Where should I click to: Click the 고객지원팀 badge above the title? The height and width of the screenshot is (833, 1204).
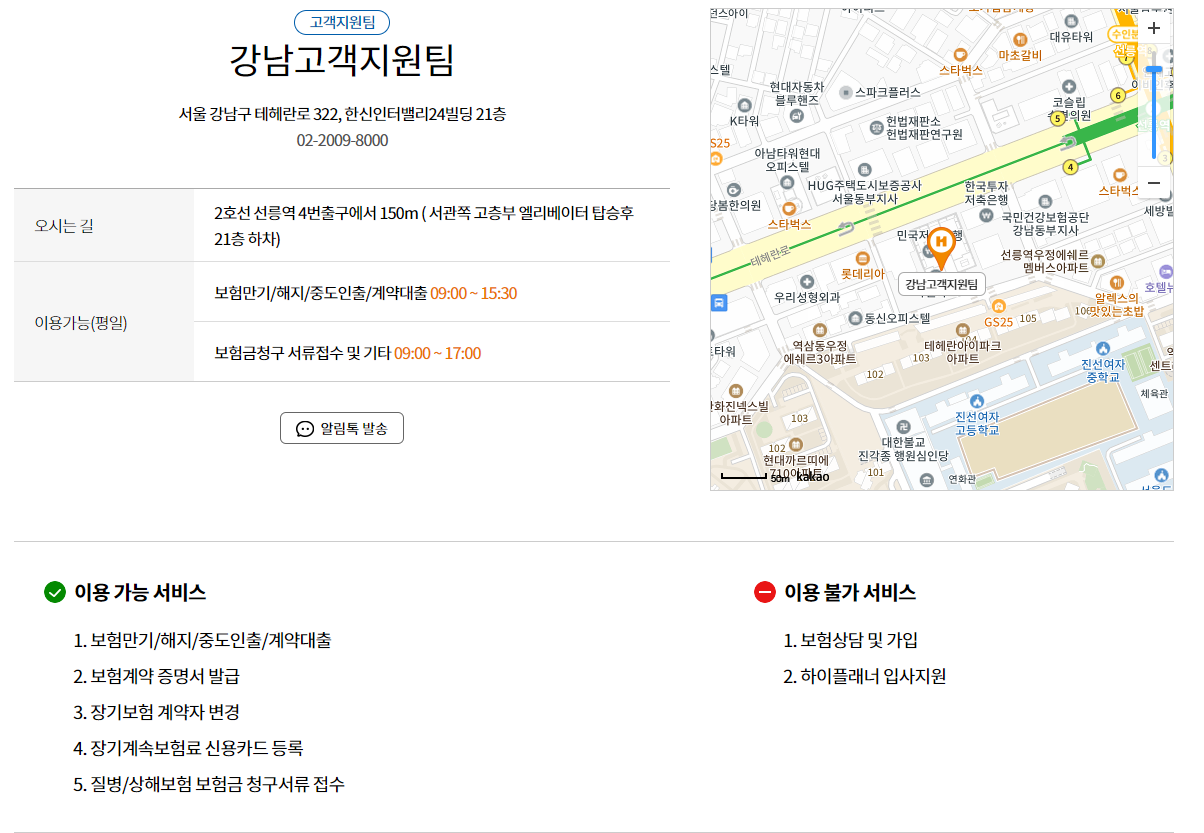coord(342,22)
